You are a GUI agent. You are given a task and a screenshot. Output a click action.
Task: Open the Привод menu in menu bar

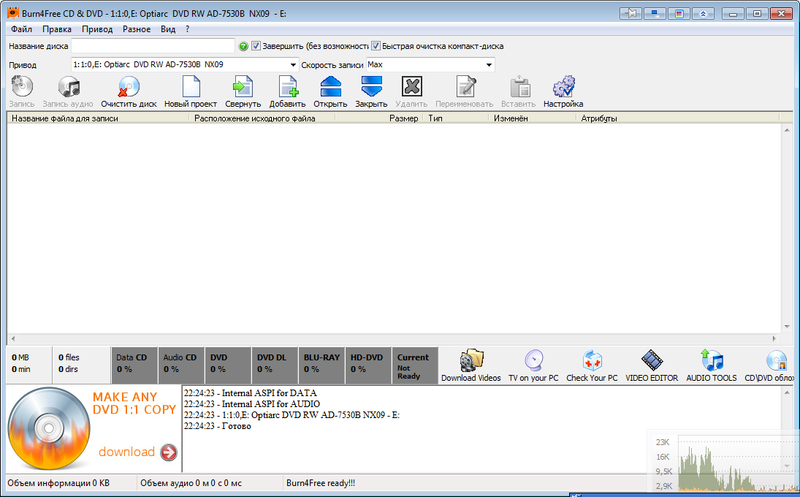(97, 30)
